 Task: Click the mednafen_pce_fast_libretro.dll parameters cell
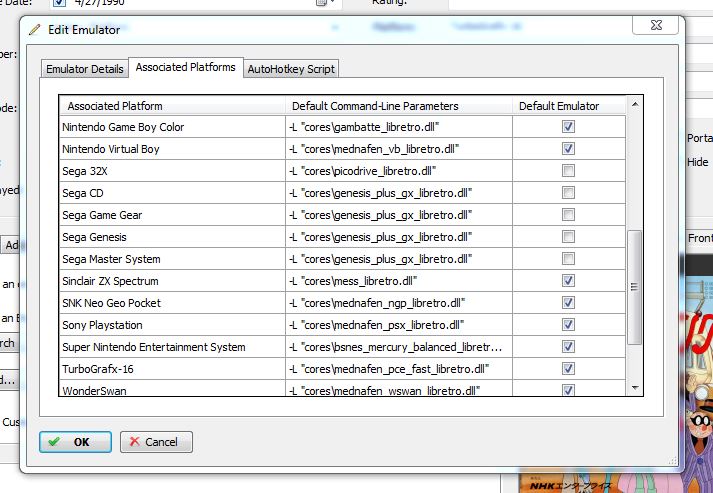point(399,369)
